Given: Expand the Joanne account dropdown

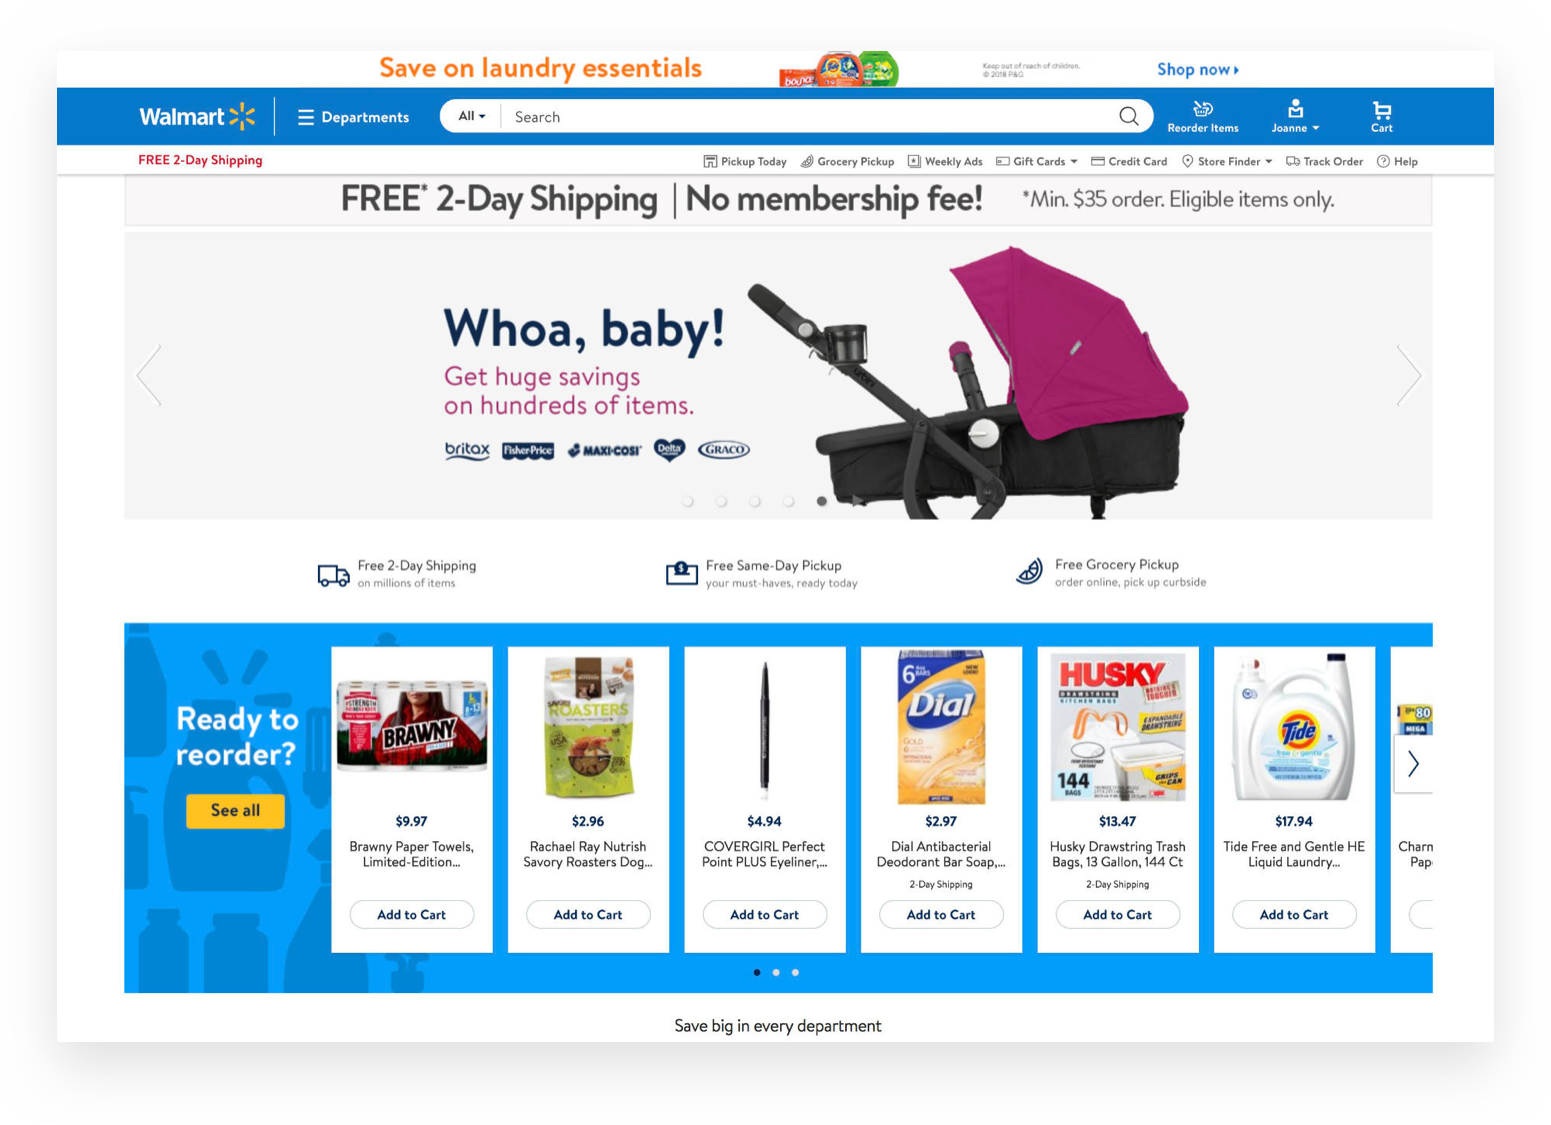Looking at the screenshot, I should click(1295, 117).
